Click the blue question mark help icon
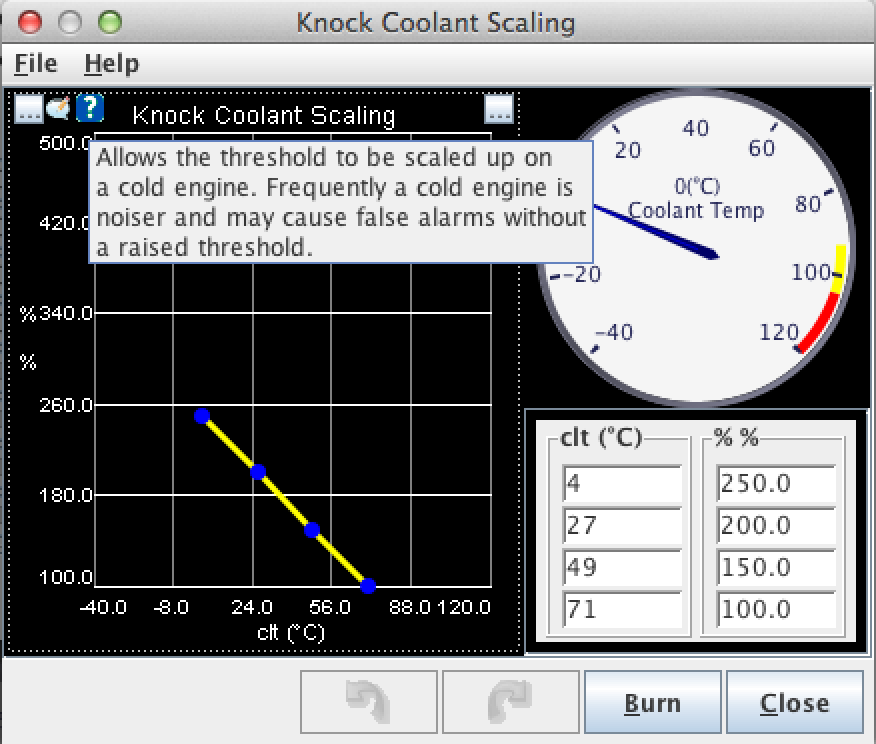Image resolution: width=876 pixels, height=744 pixels. (x=89, y=108)
